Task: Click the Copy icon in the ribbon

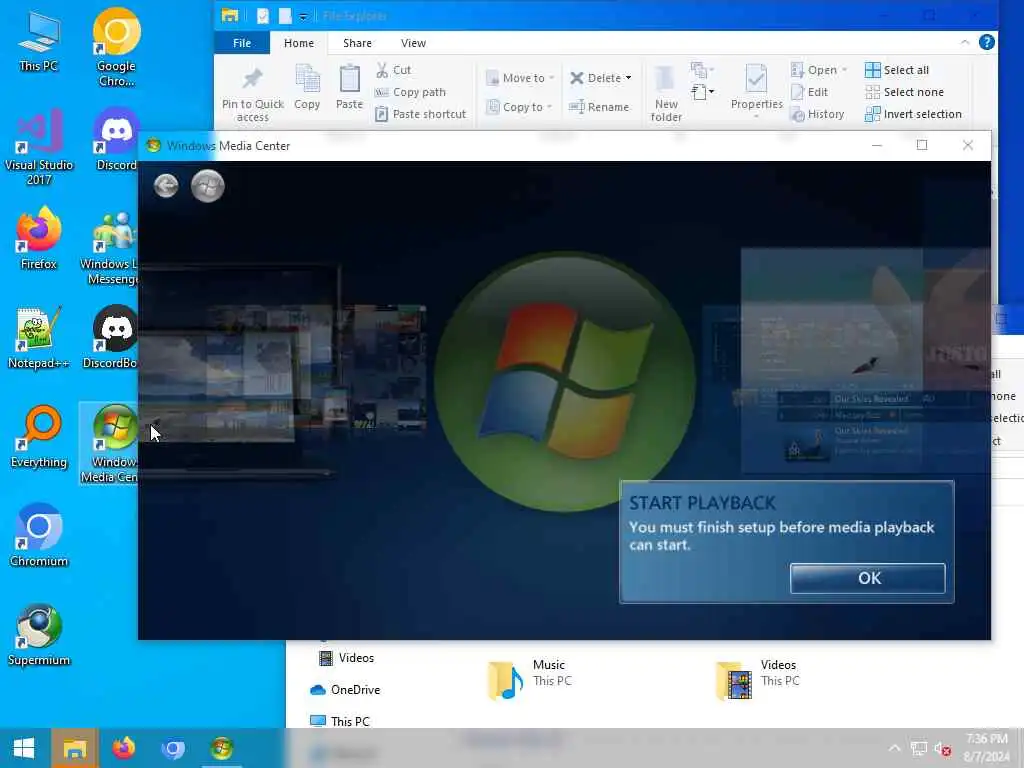Action: pyautogui.click(x=307, y=80)
